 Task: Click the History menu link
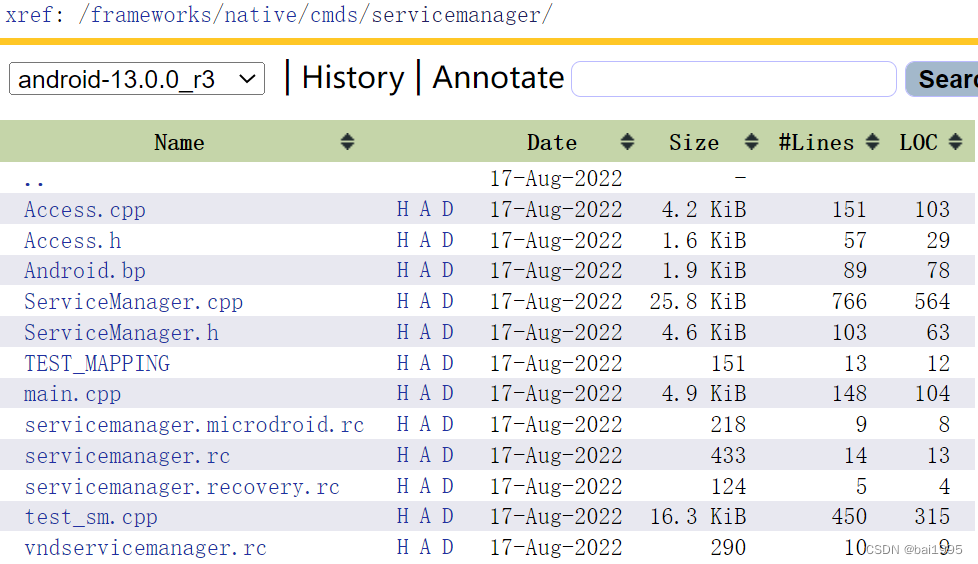coord(353,78)
